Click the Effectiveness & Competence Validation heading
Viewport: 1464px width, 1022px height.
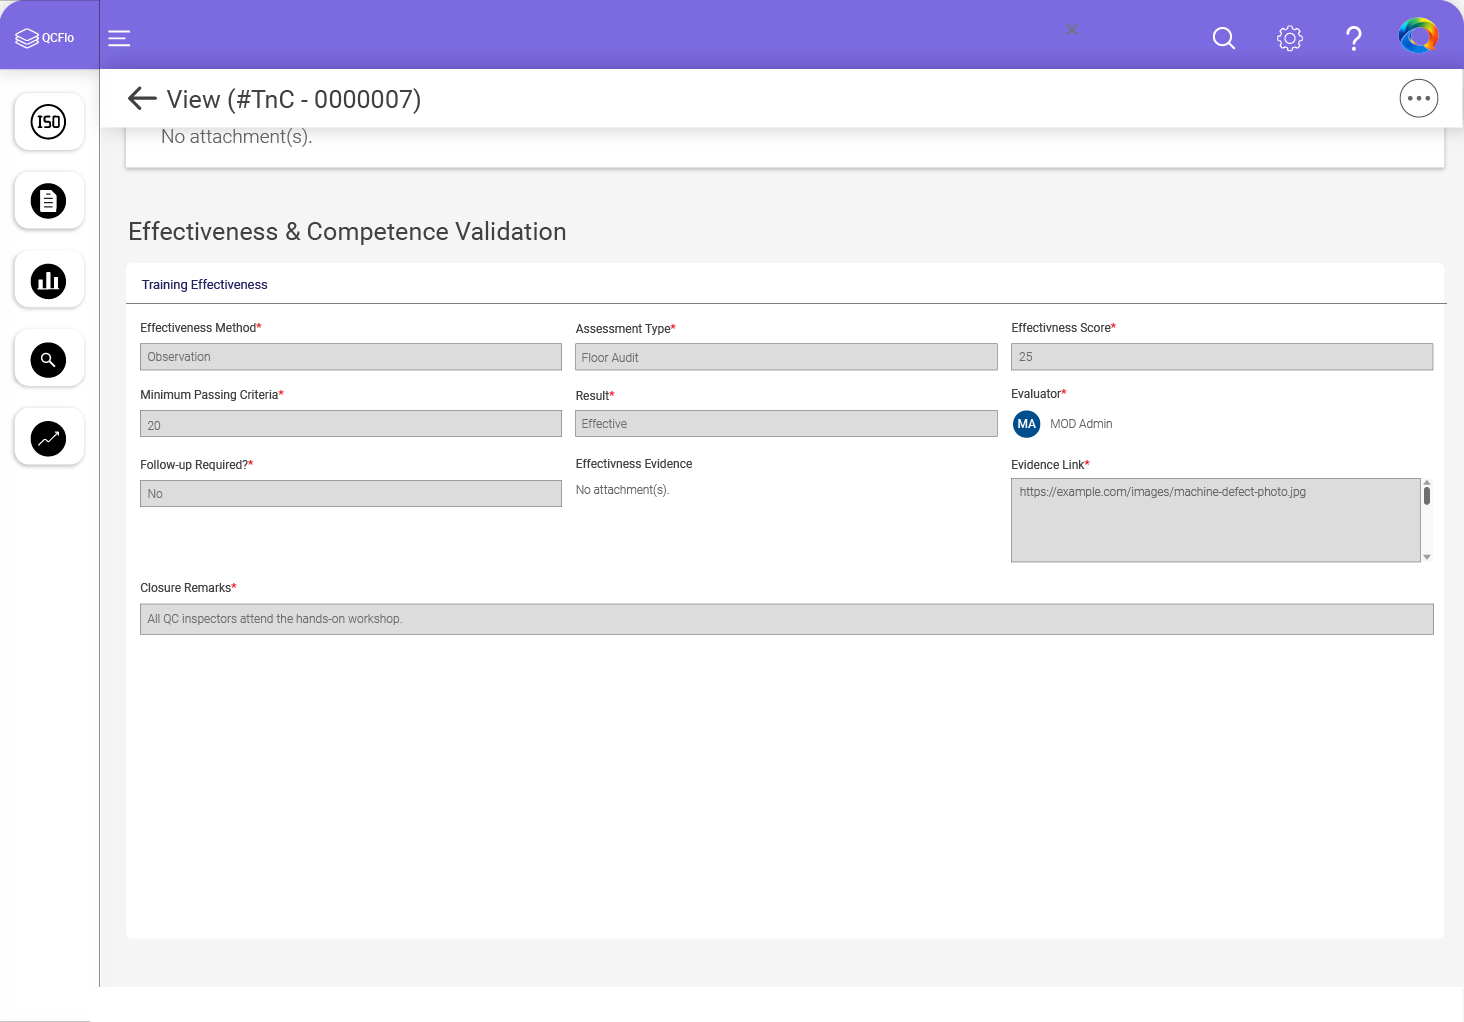[347, 232]
